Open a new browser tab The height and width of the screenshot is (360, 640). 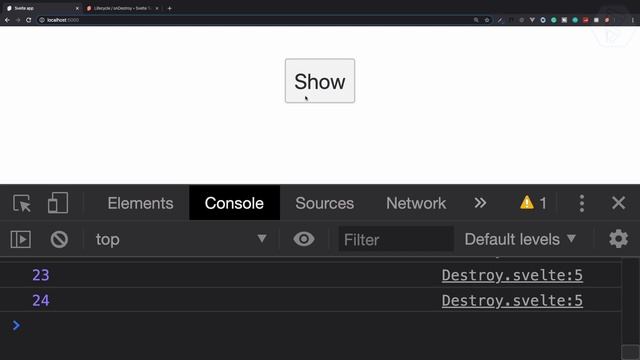(169, 8)
